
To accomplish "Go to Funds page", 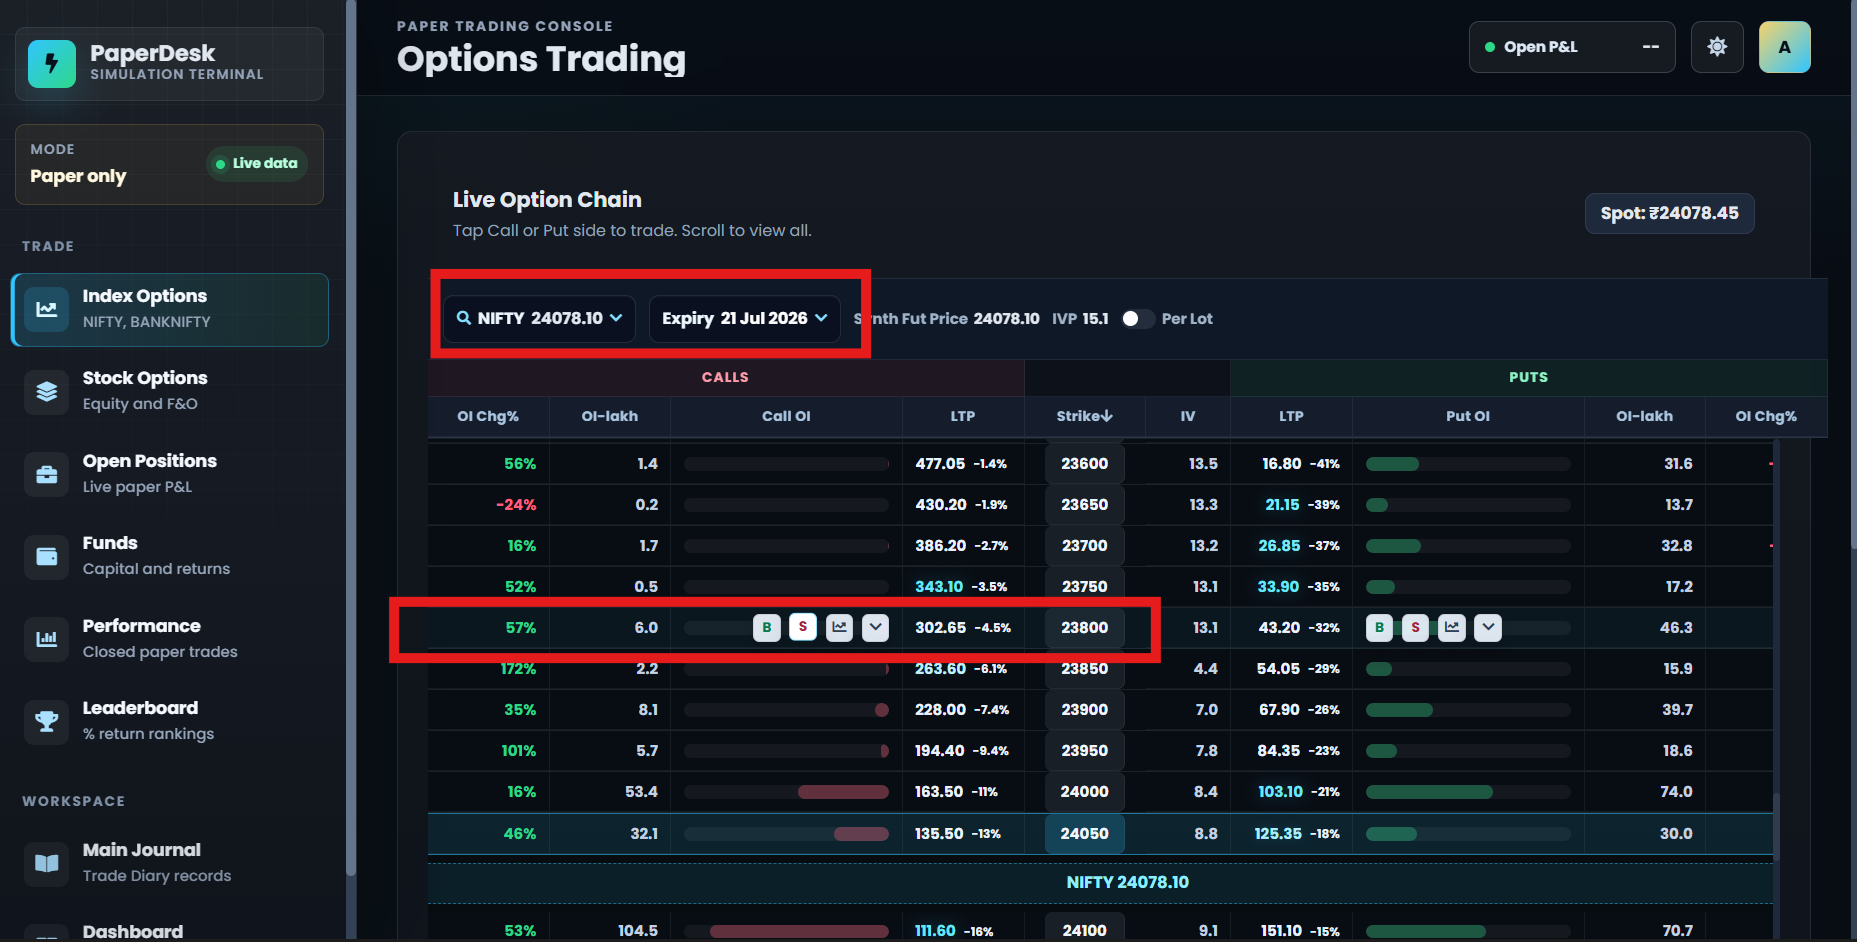I will [x=170, y=556].
